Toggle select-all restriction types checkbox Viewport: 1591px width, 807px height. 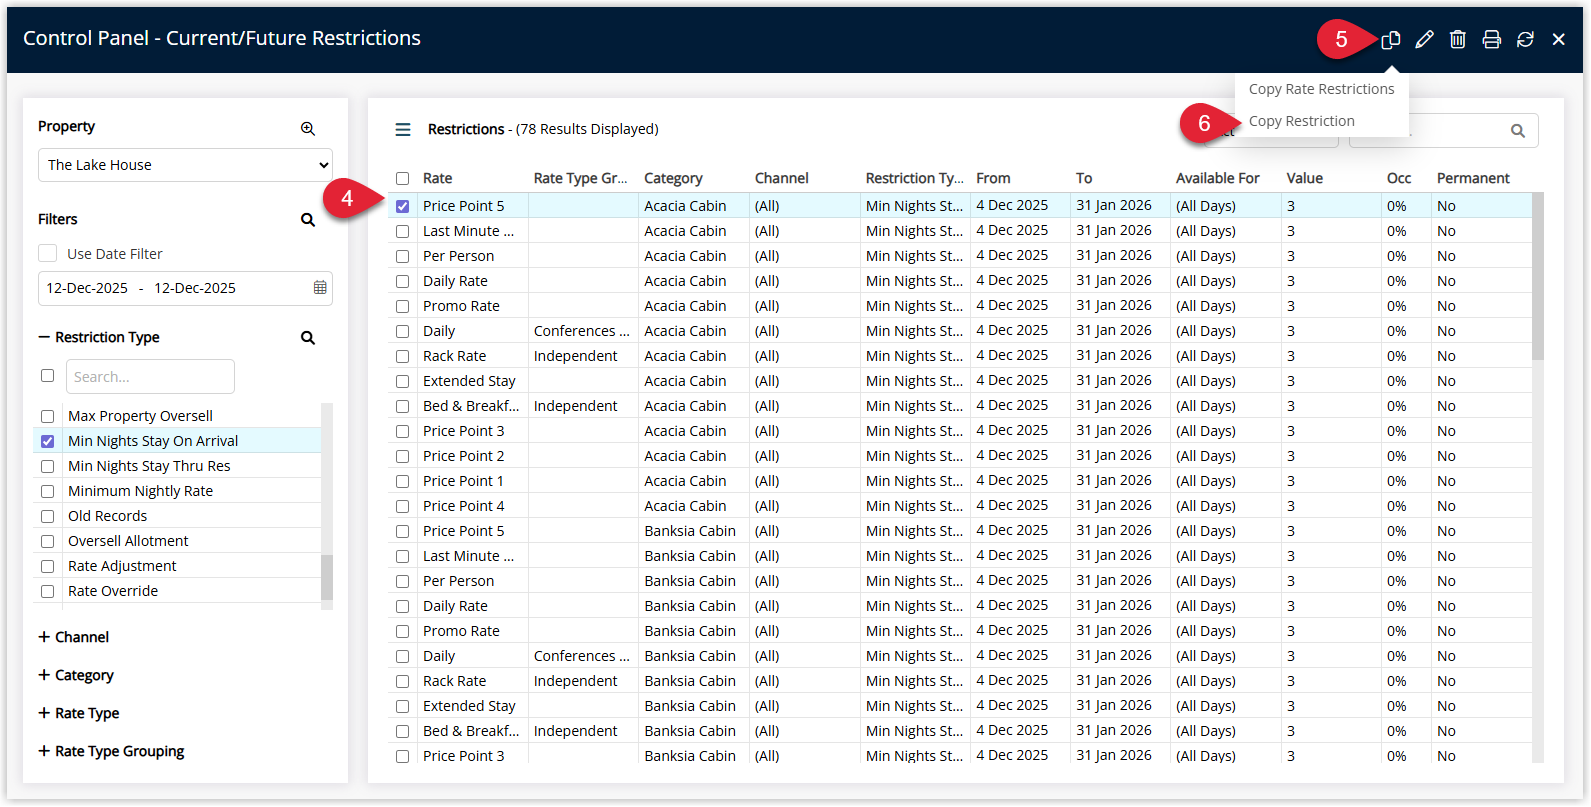[x=47, y=376]
